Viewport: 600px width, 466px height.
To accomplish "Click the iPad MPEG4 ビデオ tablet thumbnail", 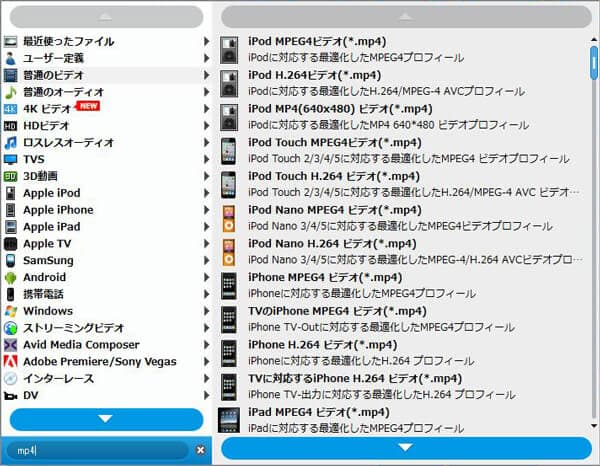I will click(228, 420).
